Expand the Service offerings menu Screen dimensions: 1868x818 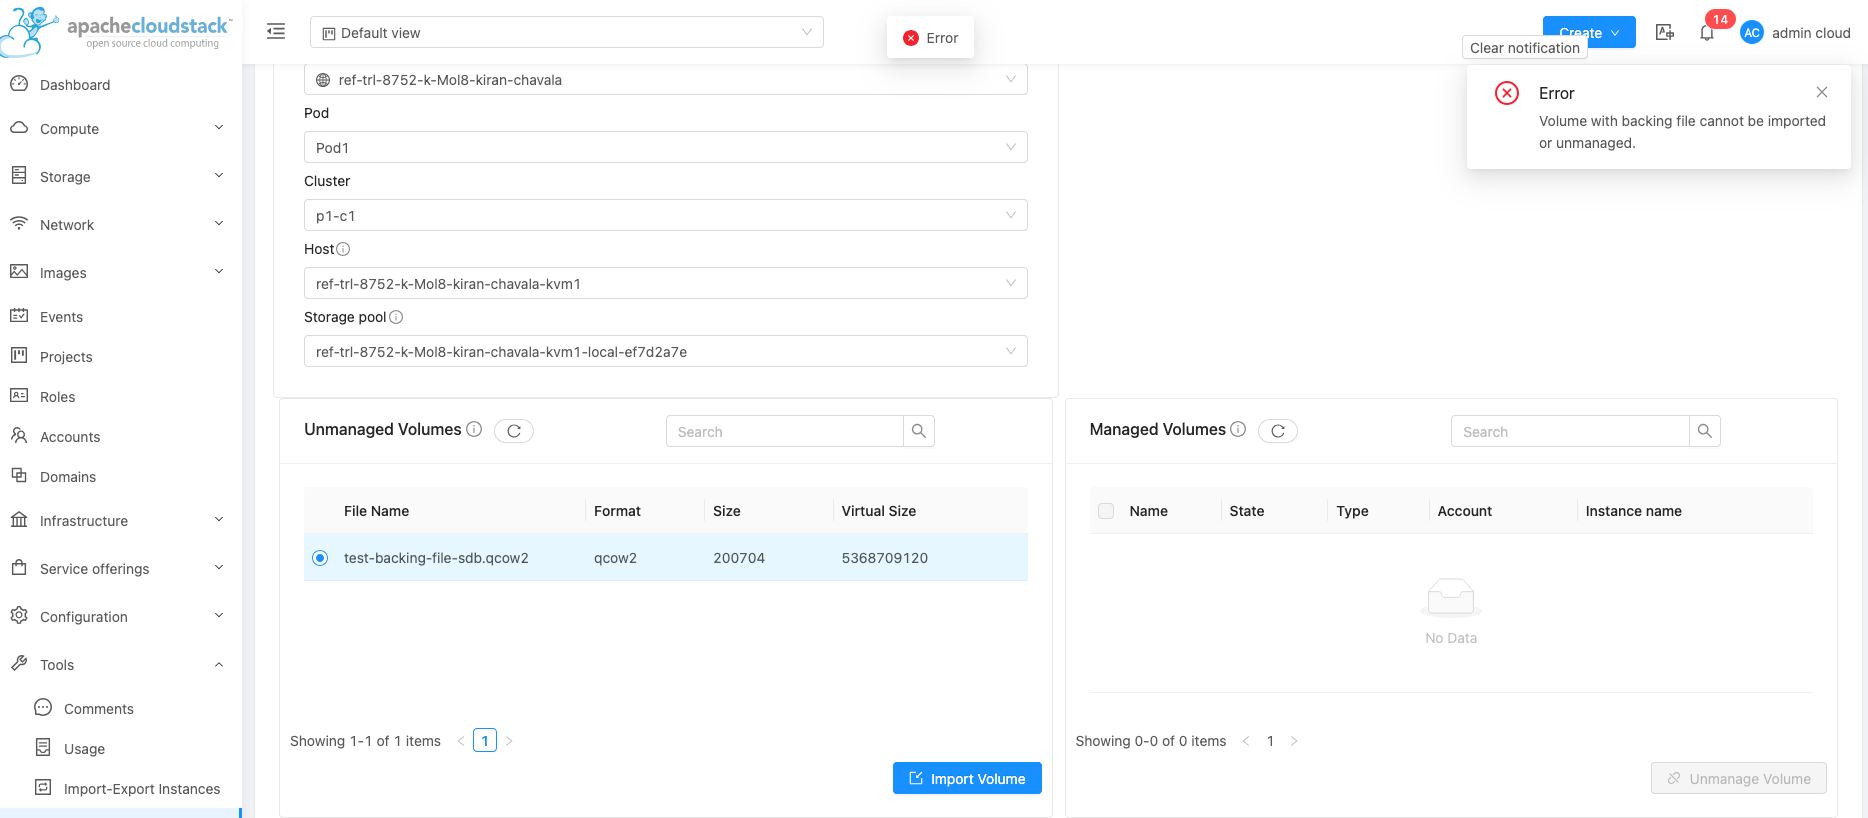coord(120,568)
